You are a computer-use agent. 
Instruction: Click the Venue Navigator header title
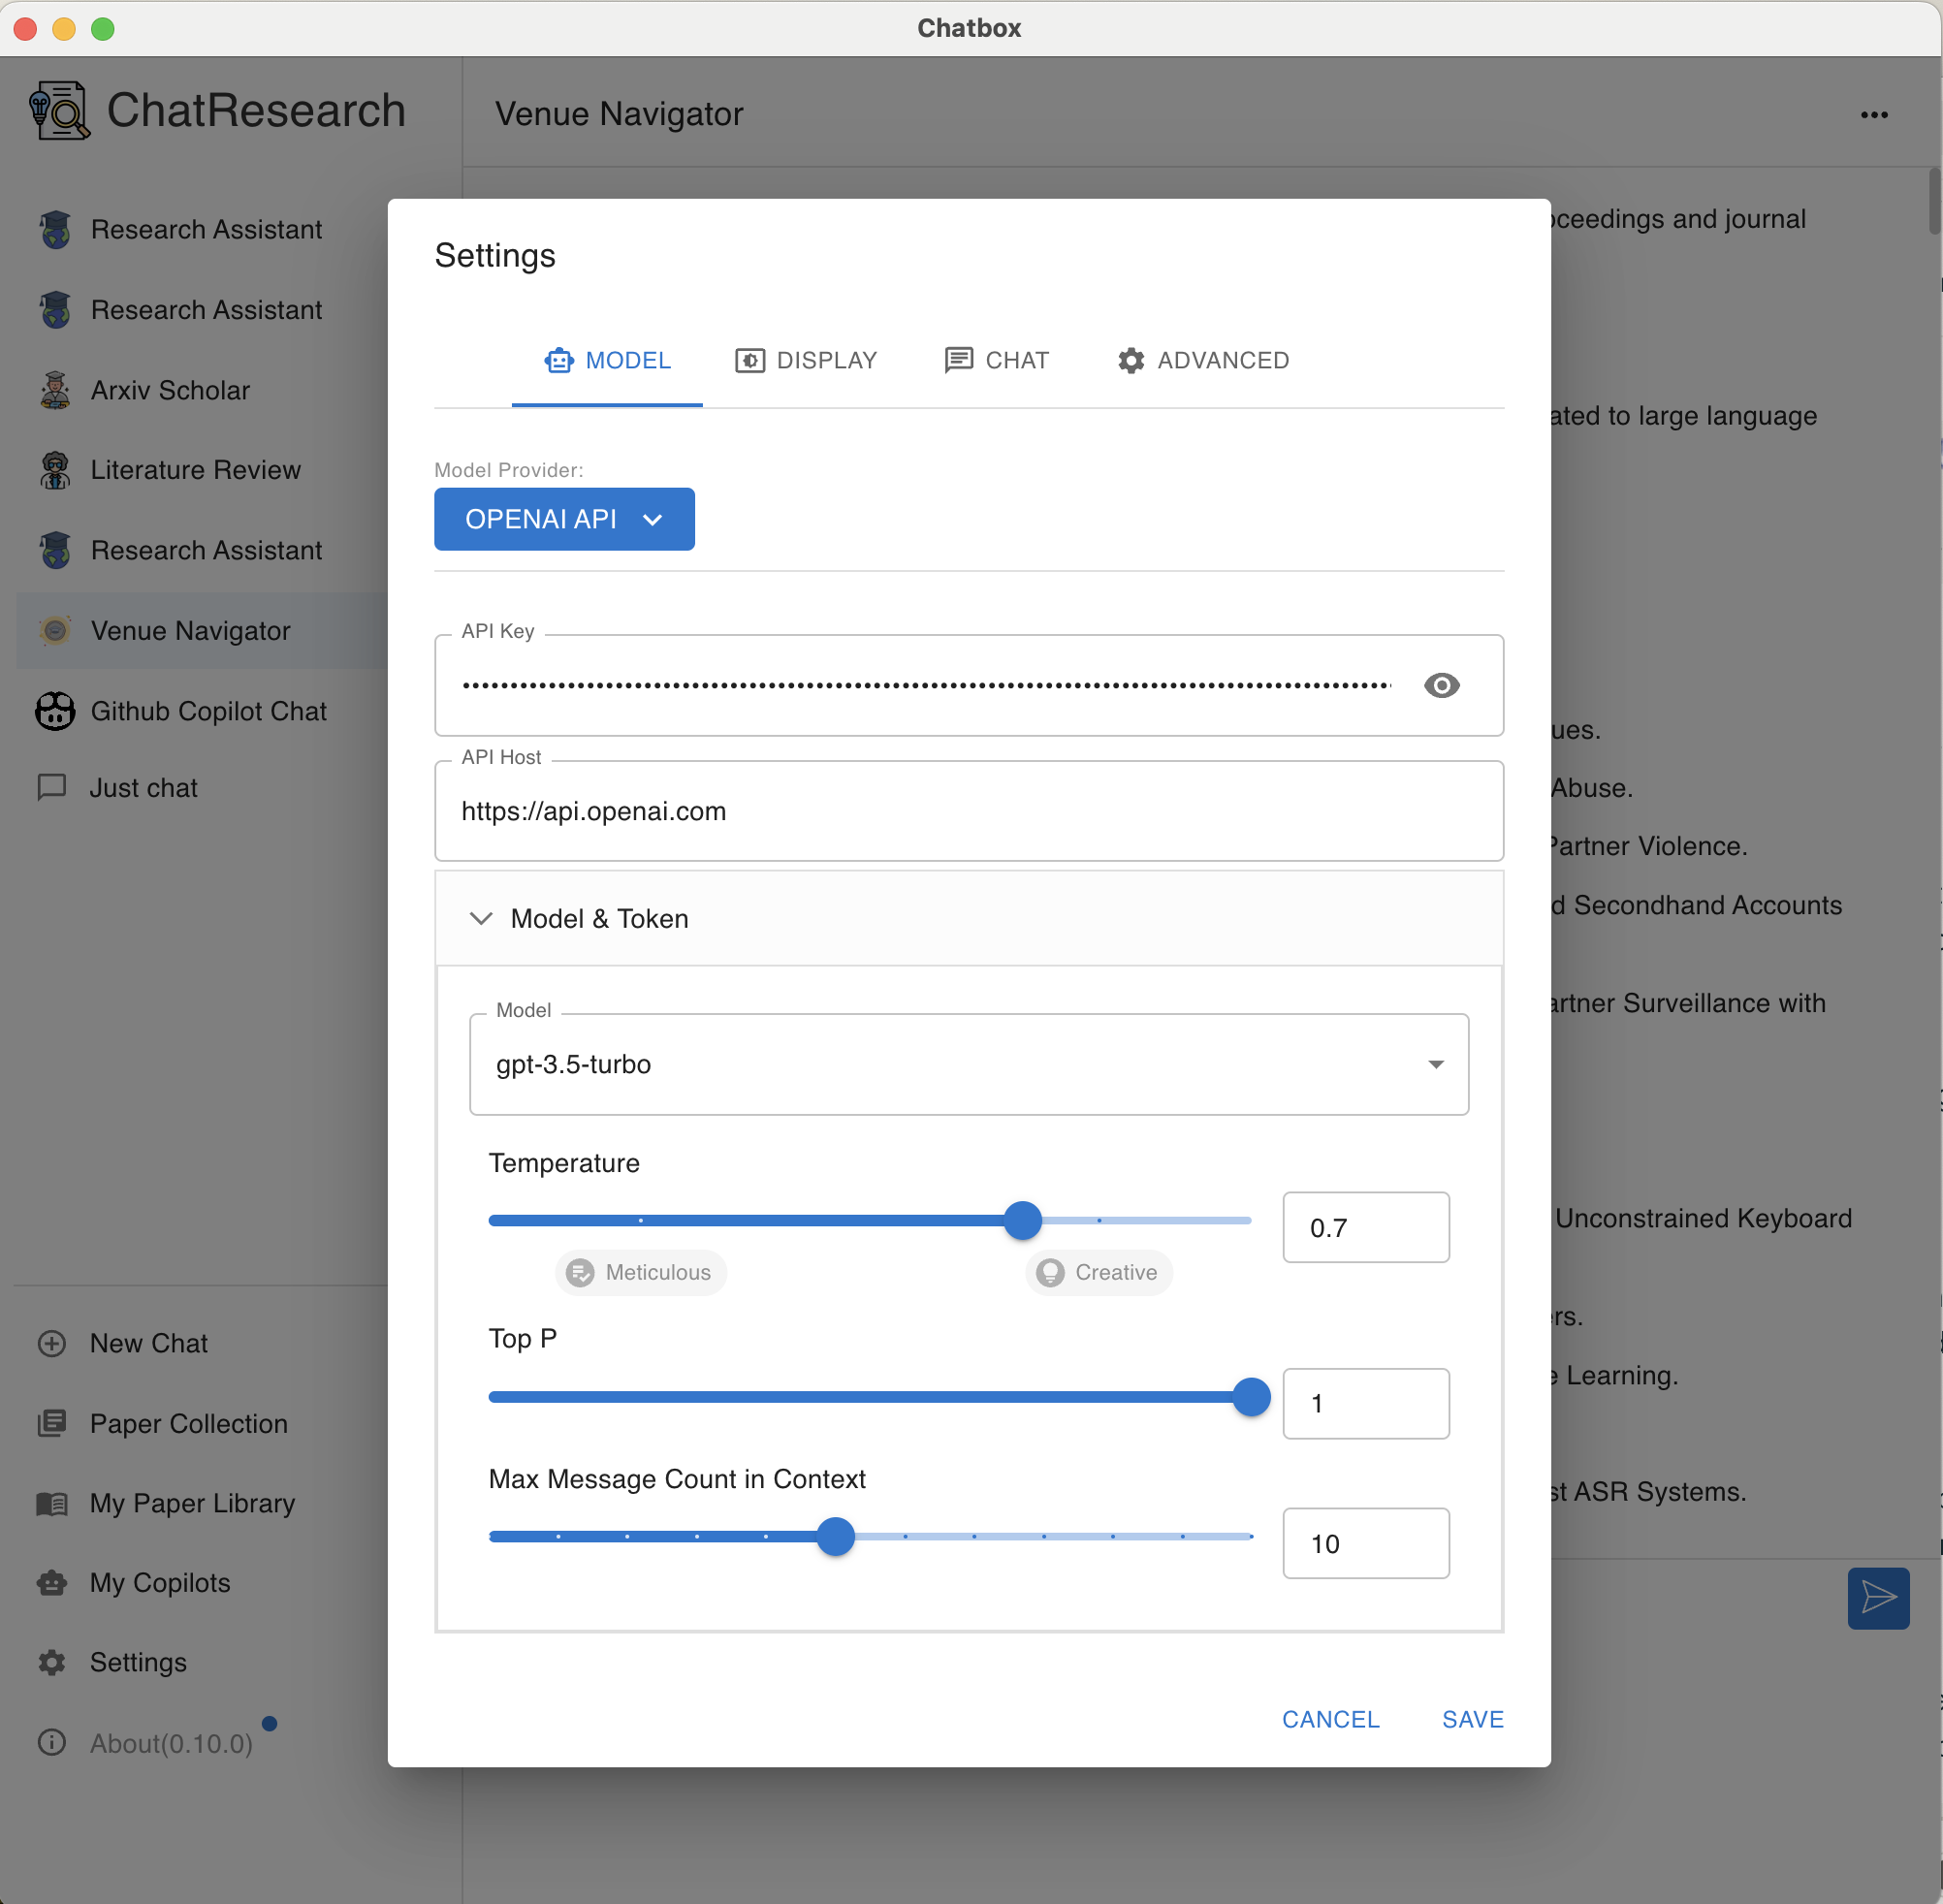coord(619,114)
